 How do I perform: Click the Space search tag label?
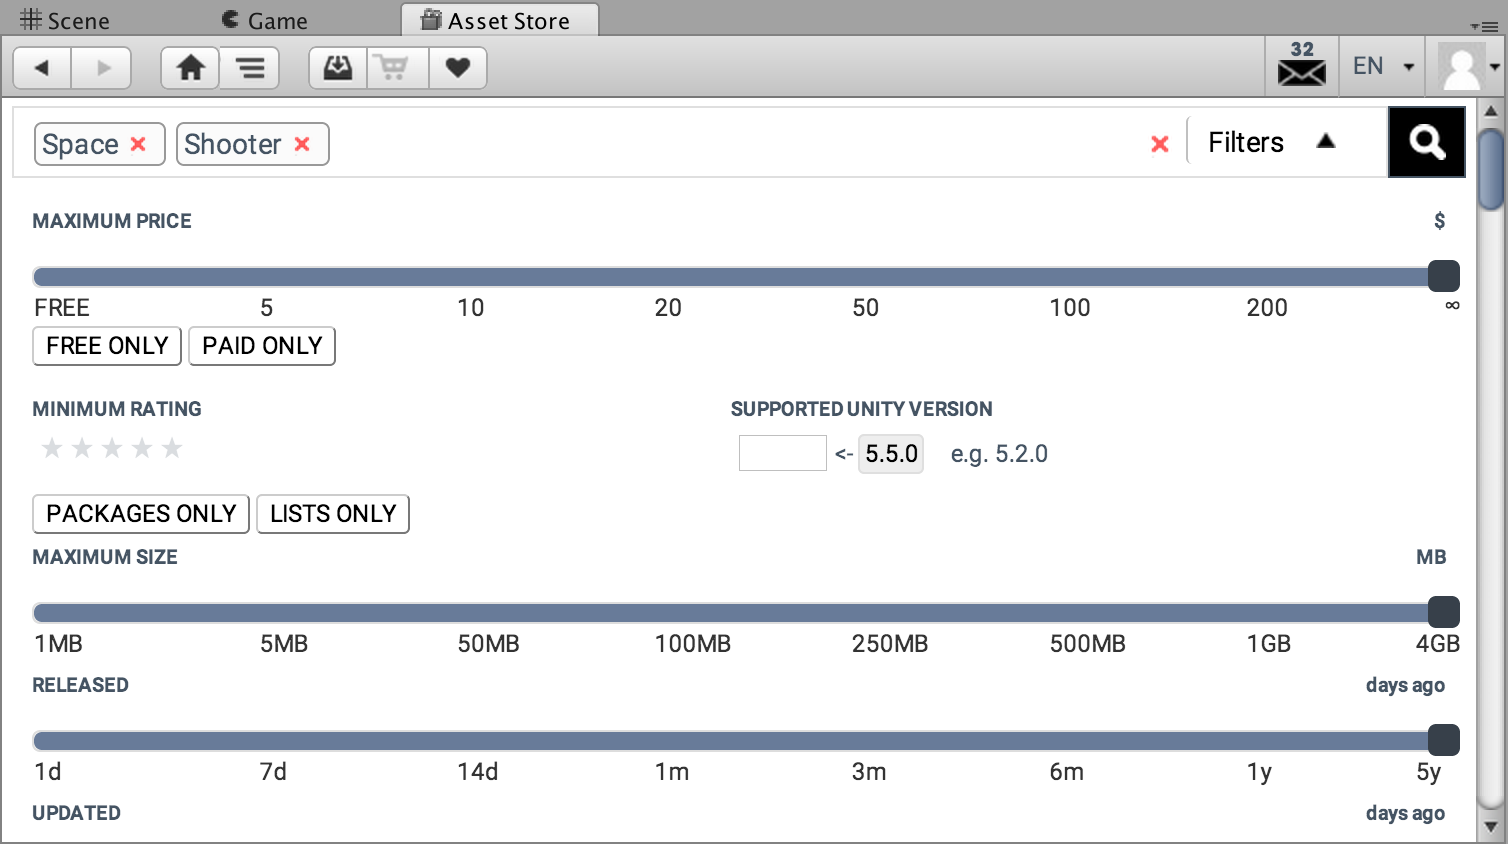(80, 144)
